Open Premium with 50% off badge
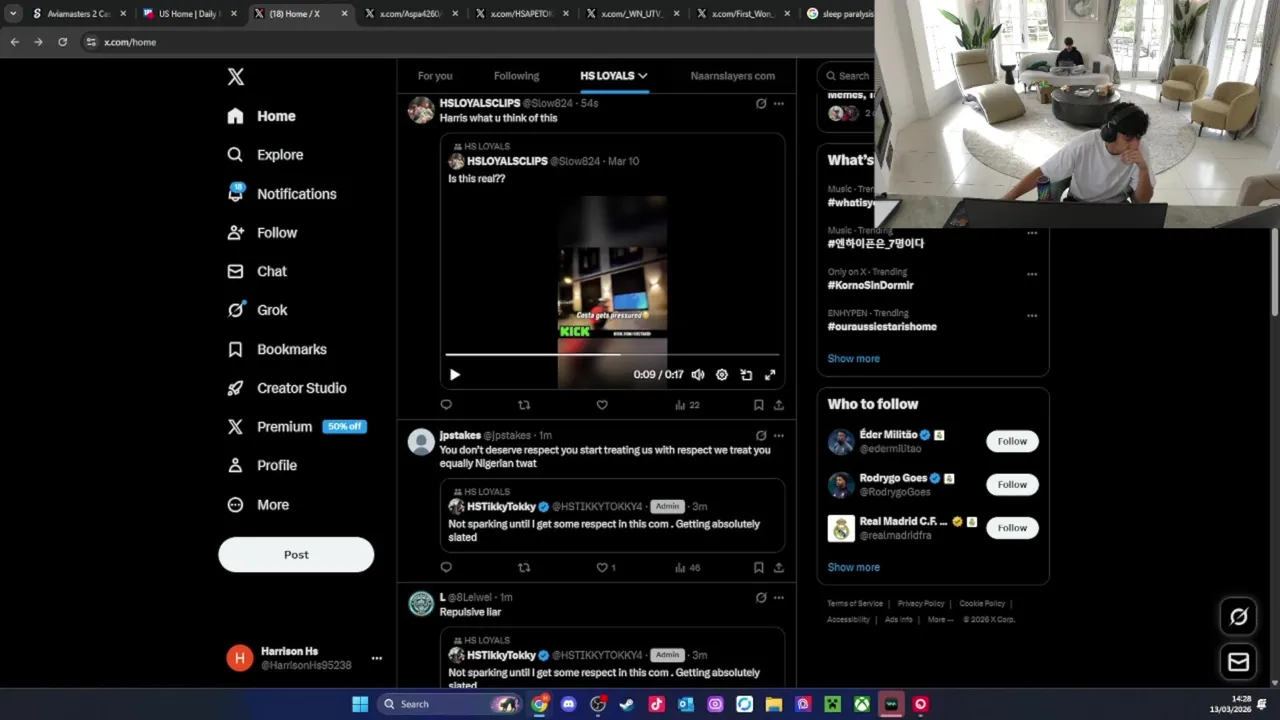Screen dimensions: 1280x720 [x=296, y=427]
